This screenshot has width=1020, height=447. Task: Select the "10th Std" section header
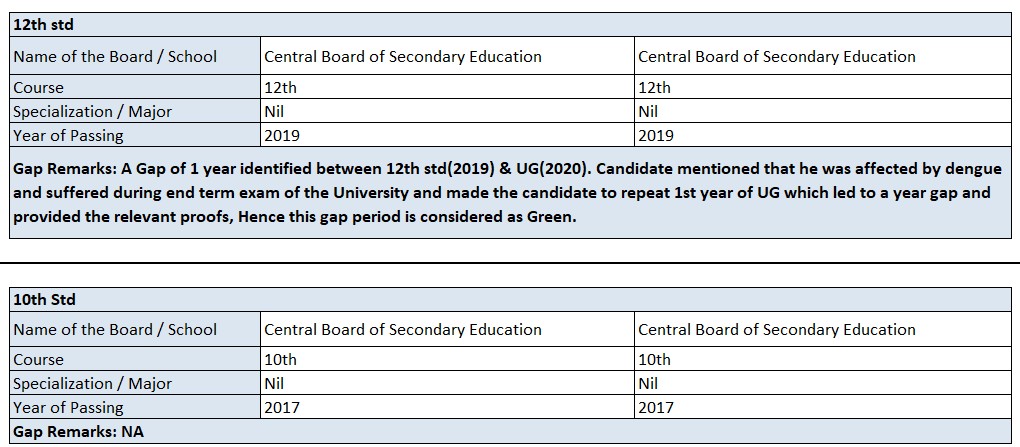tap(44, 299)
